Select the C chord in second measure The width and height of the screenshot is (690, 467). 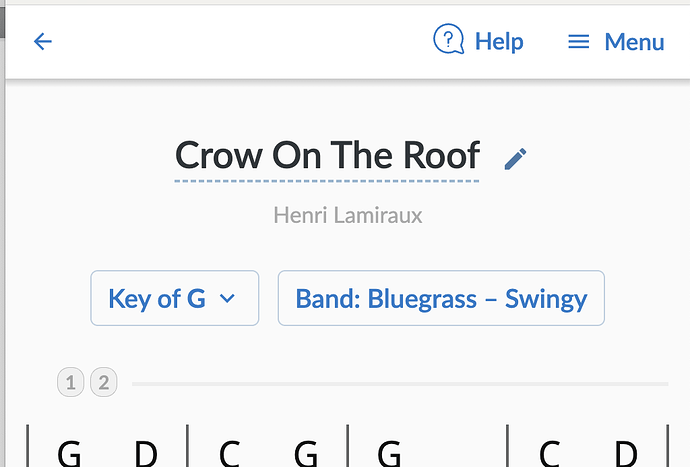pyautogui.click(x=229, y=453)
